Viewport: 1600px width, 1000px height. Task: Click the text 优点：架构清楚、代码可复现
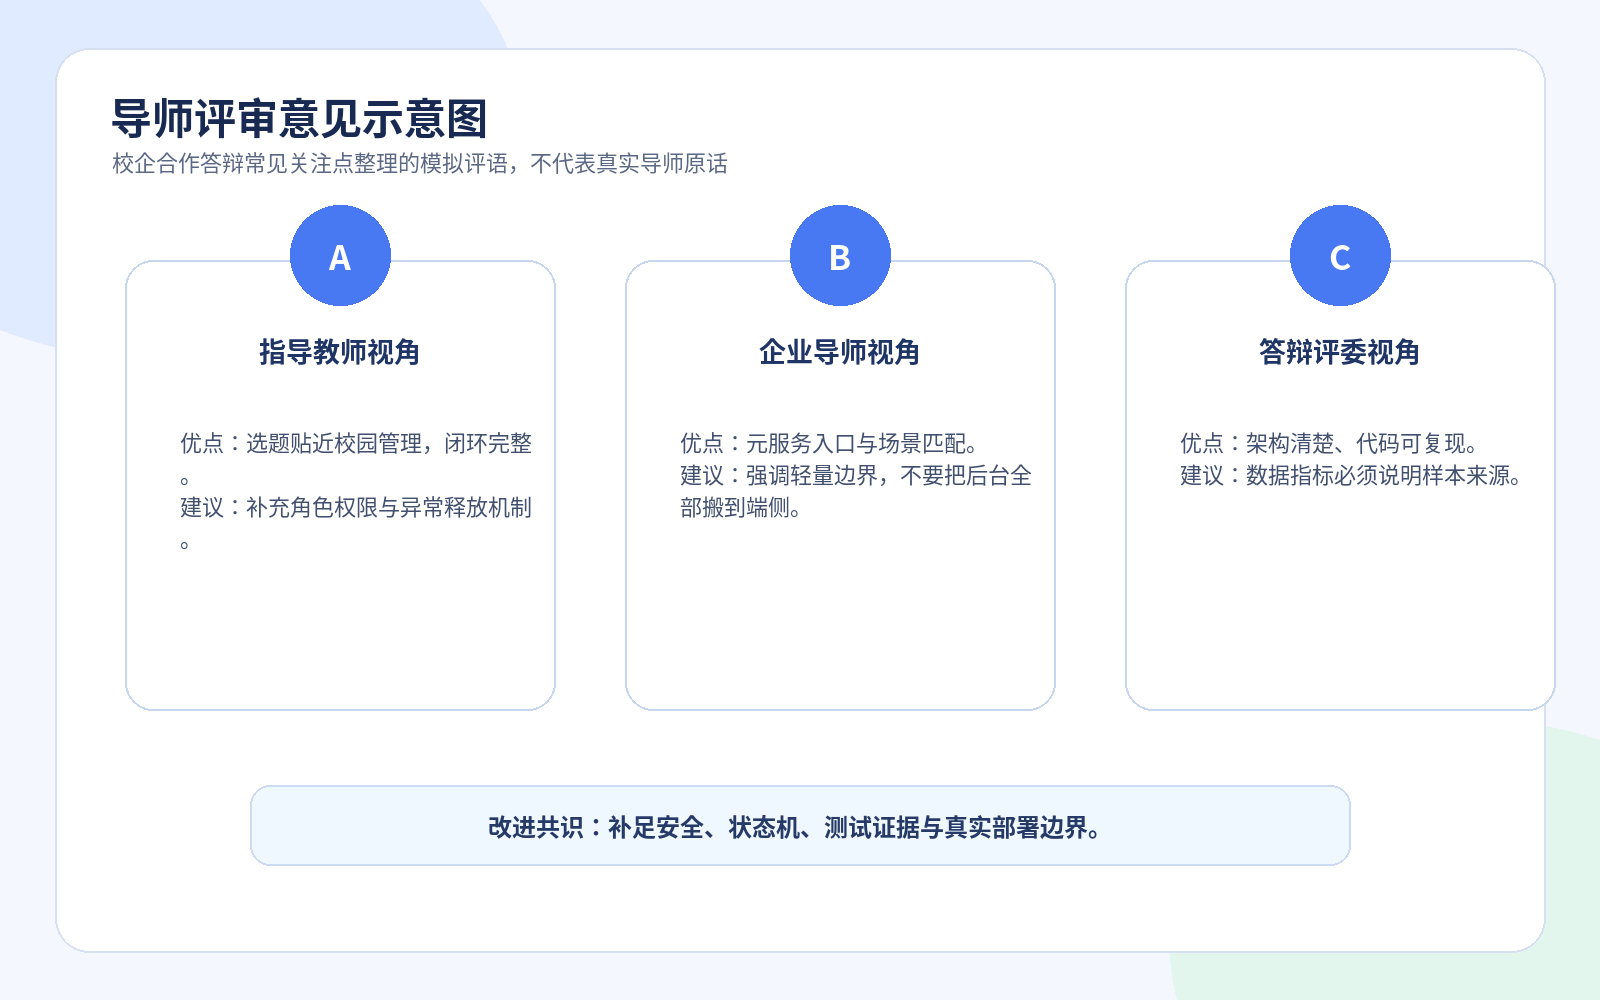(x=1329, y=443)
